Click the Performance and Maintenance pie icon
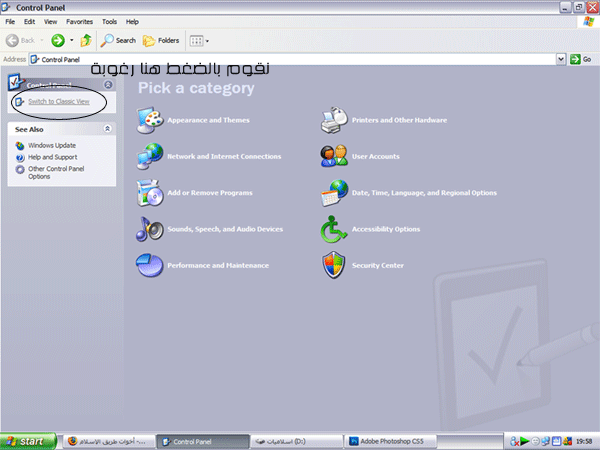The width and height of the screenshot is (600, 450). point(150,265)
